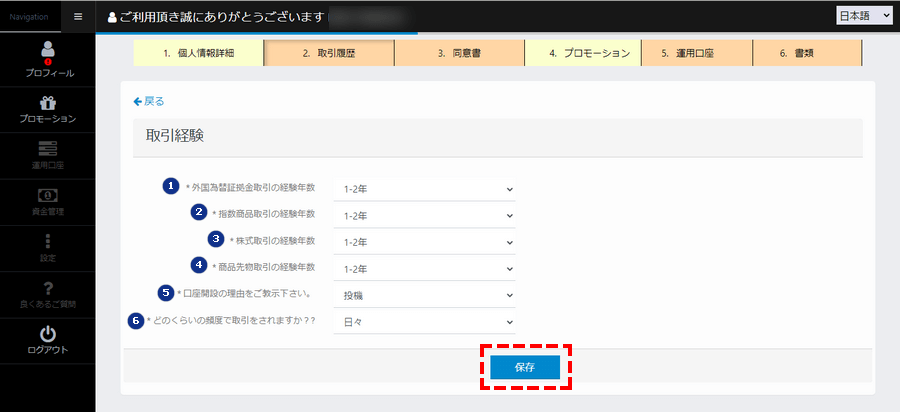Screen dimensions: 900x412
Task: Click the 戻る back link
Action: pyautogui.click(x=149, y=102)
